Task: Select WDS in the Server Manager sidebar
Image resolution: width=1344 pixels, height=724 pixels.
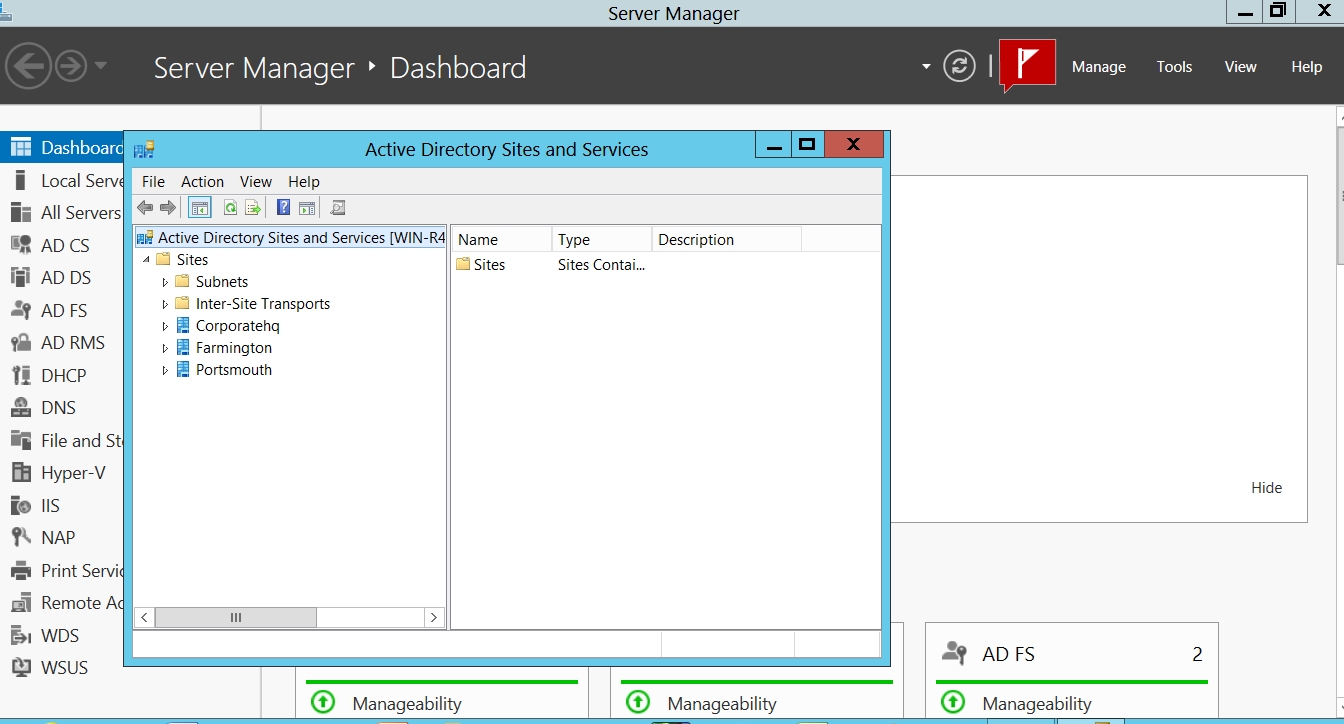Action: pyautogui.click(x=62, y=636)
